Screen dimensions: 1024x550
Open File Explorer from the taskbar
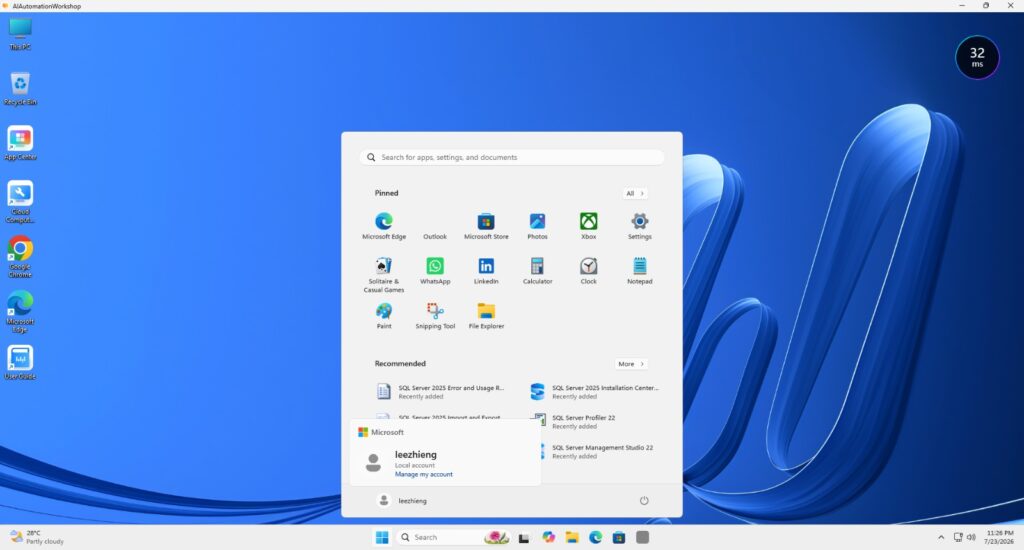(x=572, y=537)
